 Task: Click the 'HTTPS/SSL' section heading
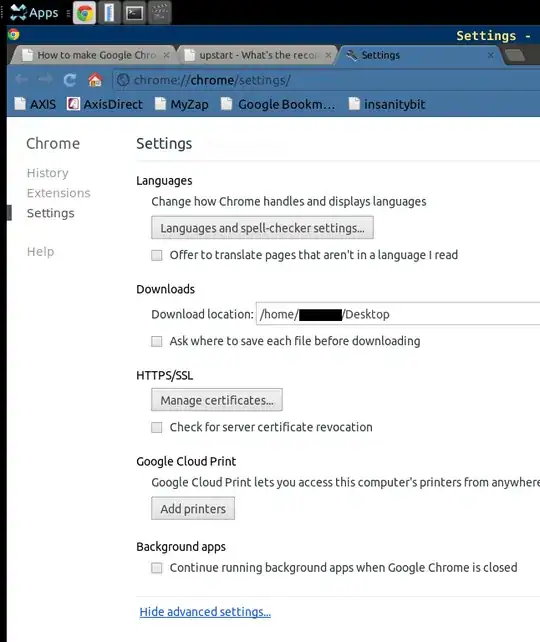[165, 375]
